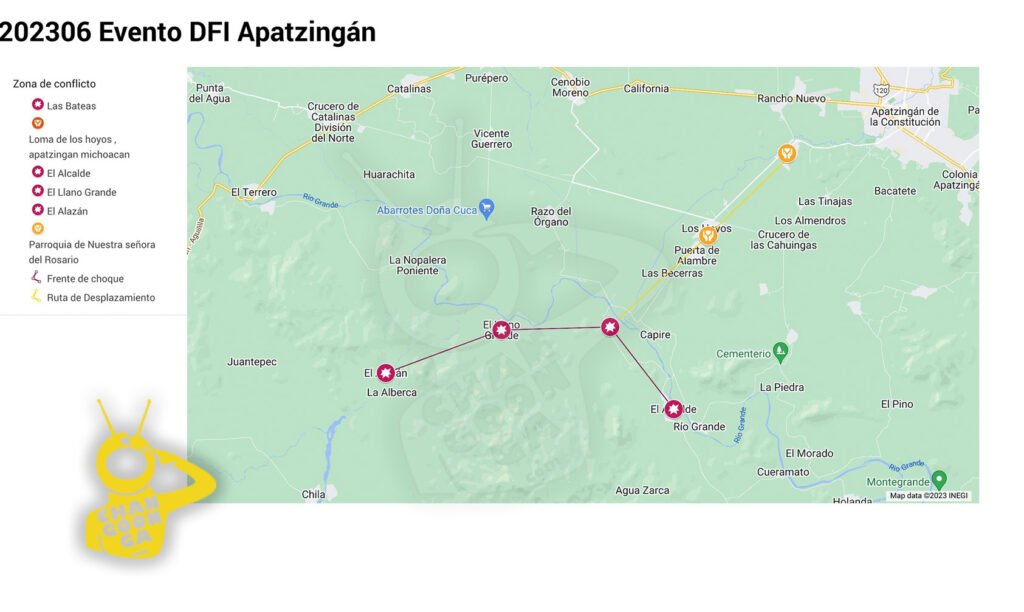Open the El Llano Grande legend entry
1024x612 pixels.
[82, 192]
